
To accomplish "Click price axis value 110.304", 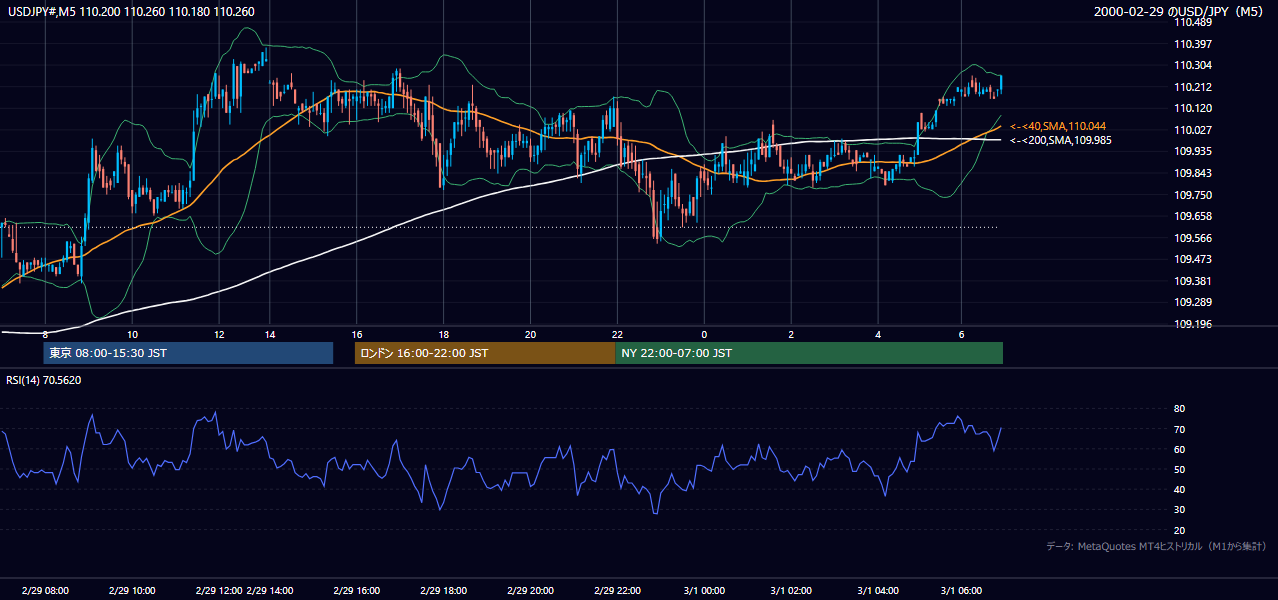I will tap(1192, 66).
